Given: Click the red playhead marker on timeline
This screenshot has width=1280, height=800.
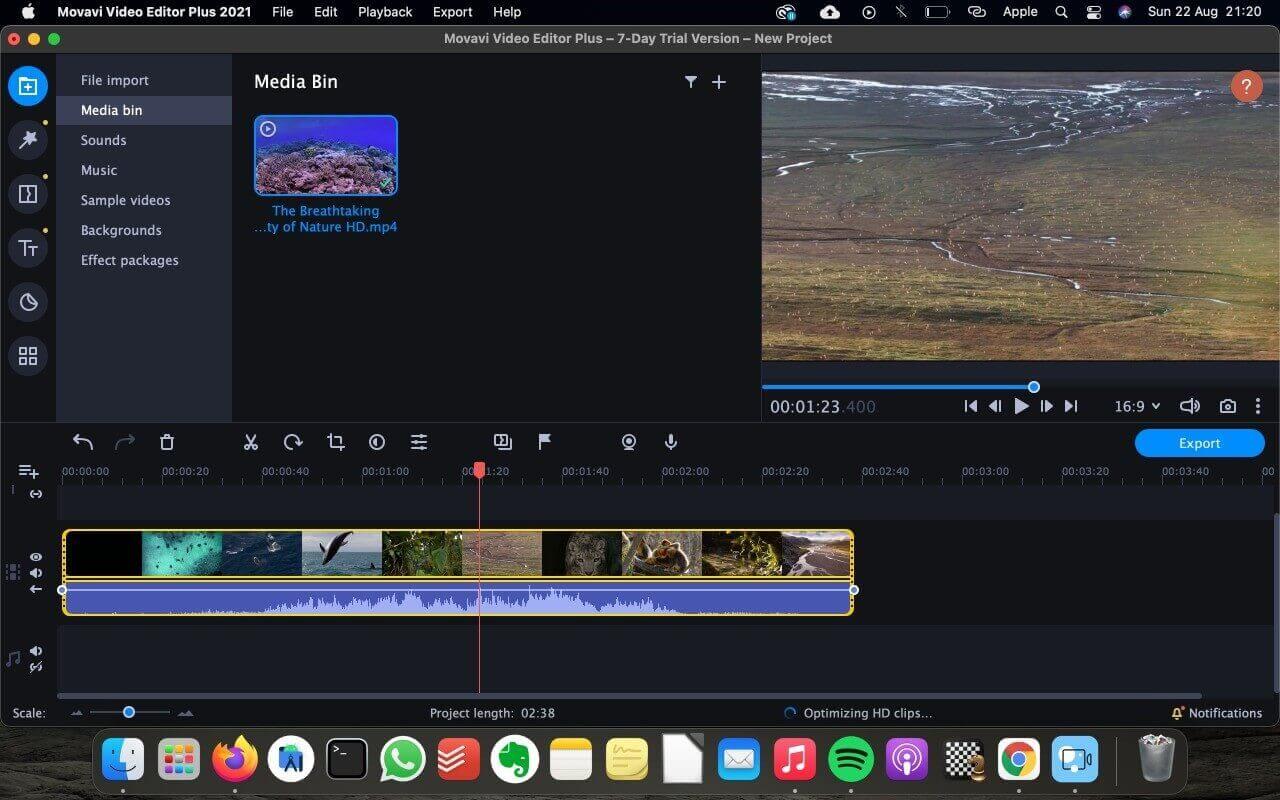Looking at the screenshot, I should [x=479, y=469].
